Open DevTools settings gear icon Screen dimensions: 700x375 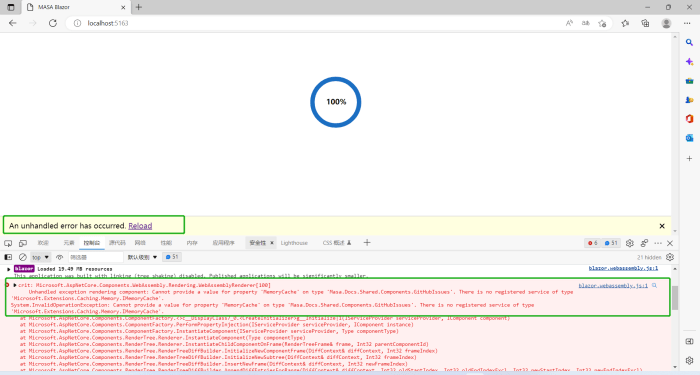point(629,243)
